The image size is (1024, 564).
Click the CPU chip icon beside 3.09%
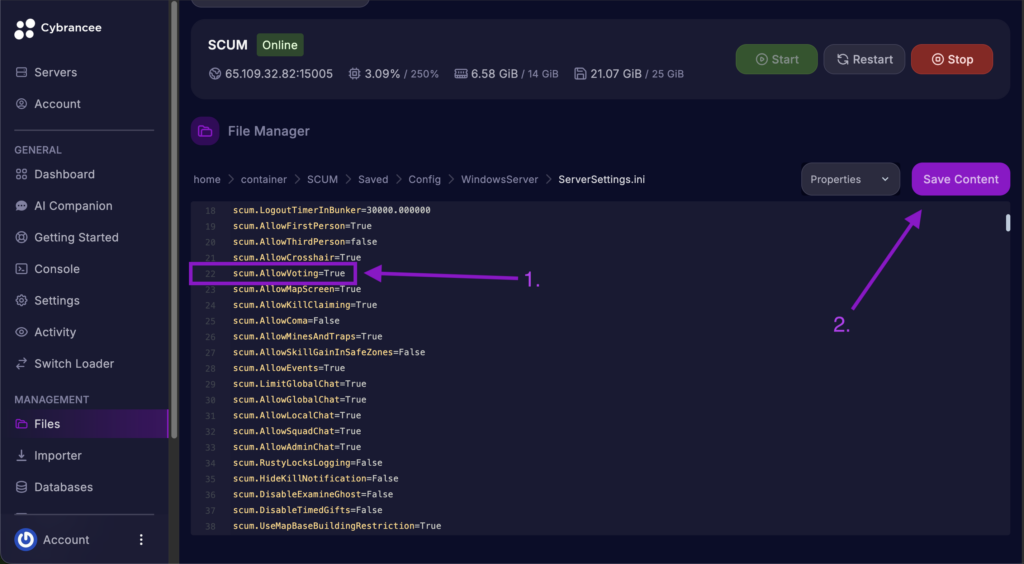pyautogui.click(x=355, y=74)
